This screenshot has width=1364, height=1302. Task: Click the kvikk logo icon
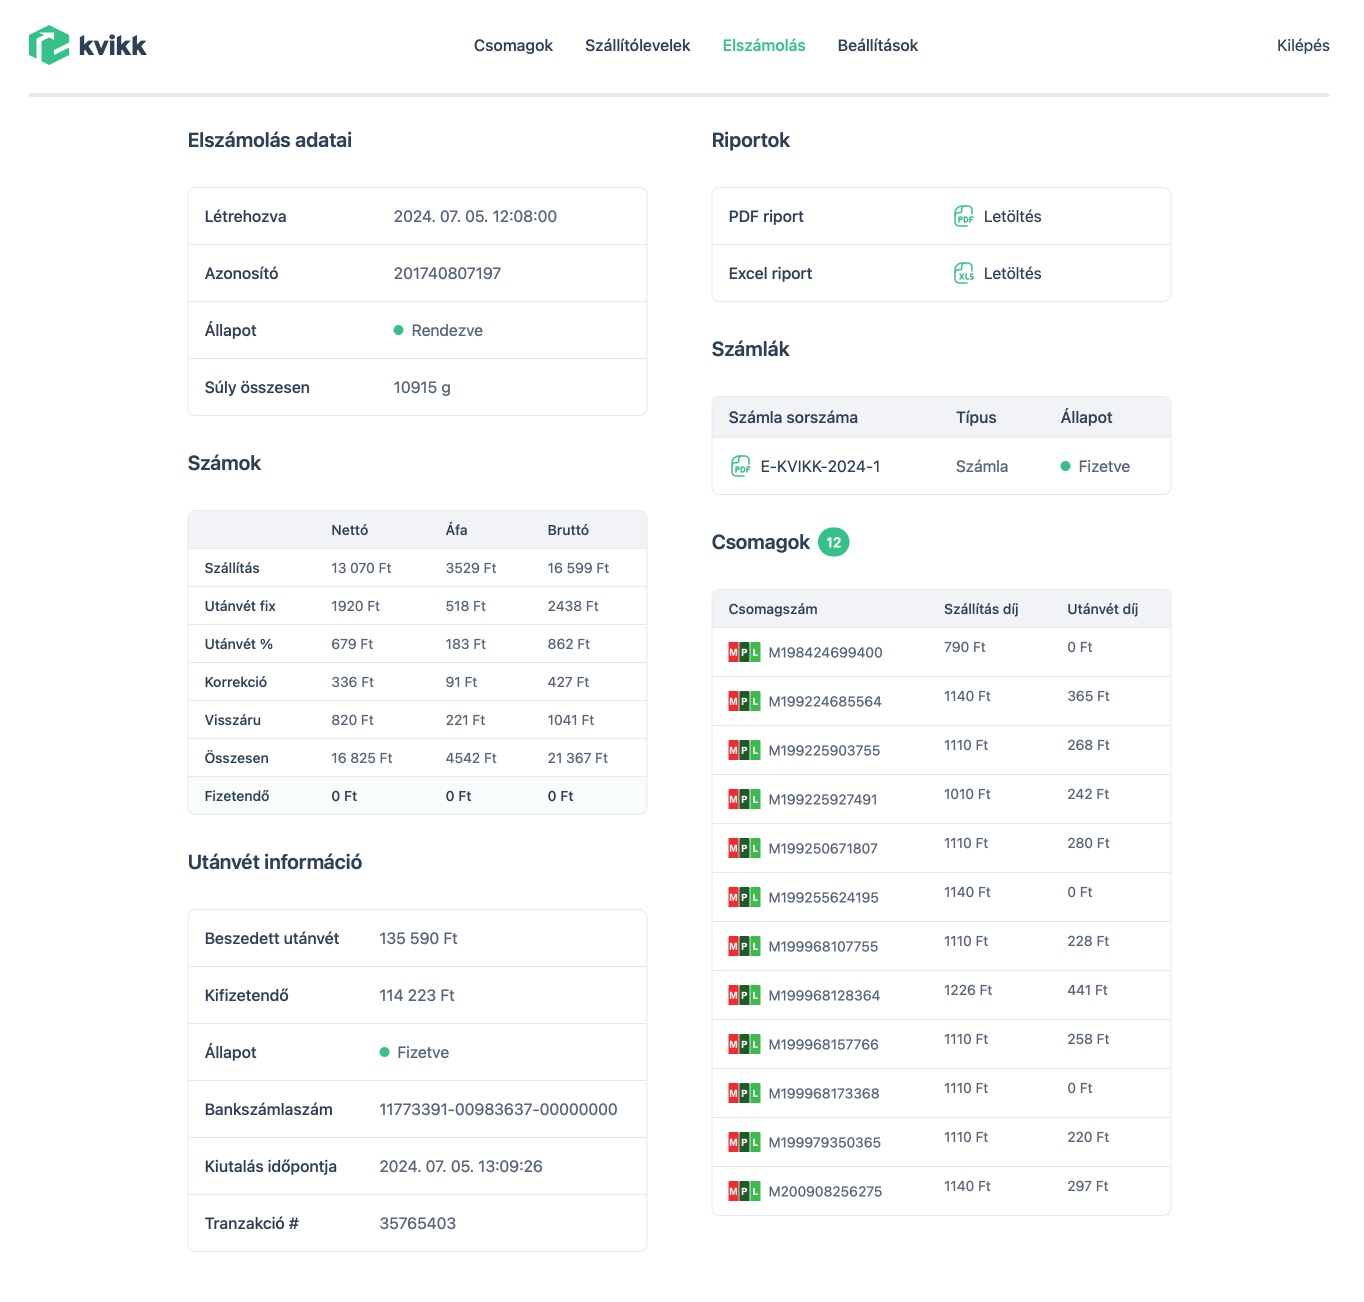point(49,45)
